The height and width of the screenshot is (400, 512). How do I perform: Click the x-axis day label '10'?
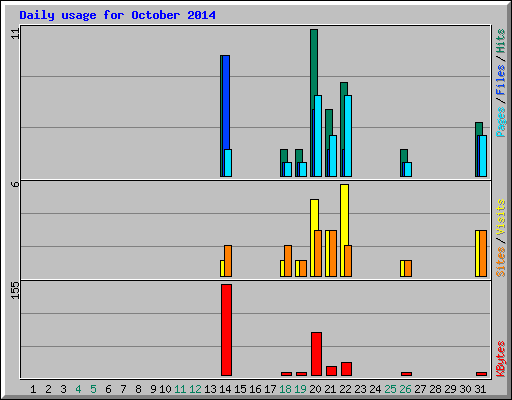tap(165, 389)
